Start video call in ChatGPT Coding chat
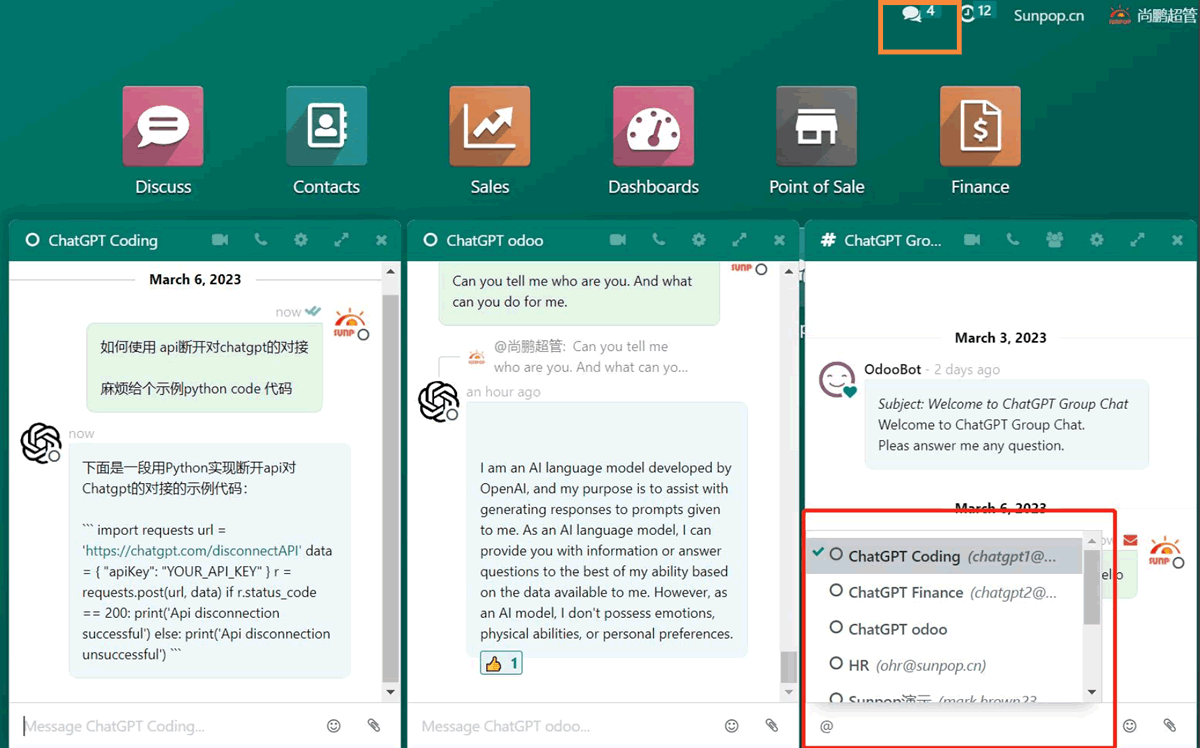 click(220, 240)
